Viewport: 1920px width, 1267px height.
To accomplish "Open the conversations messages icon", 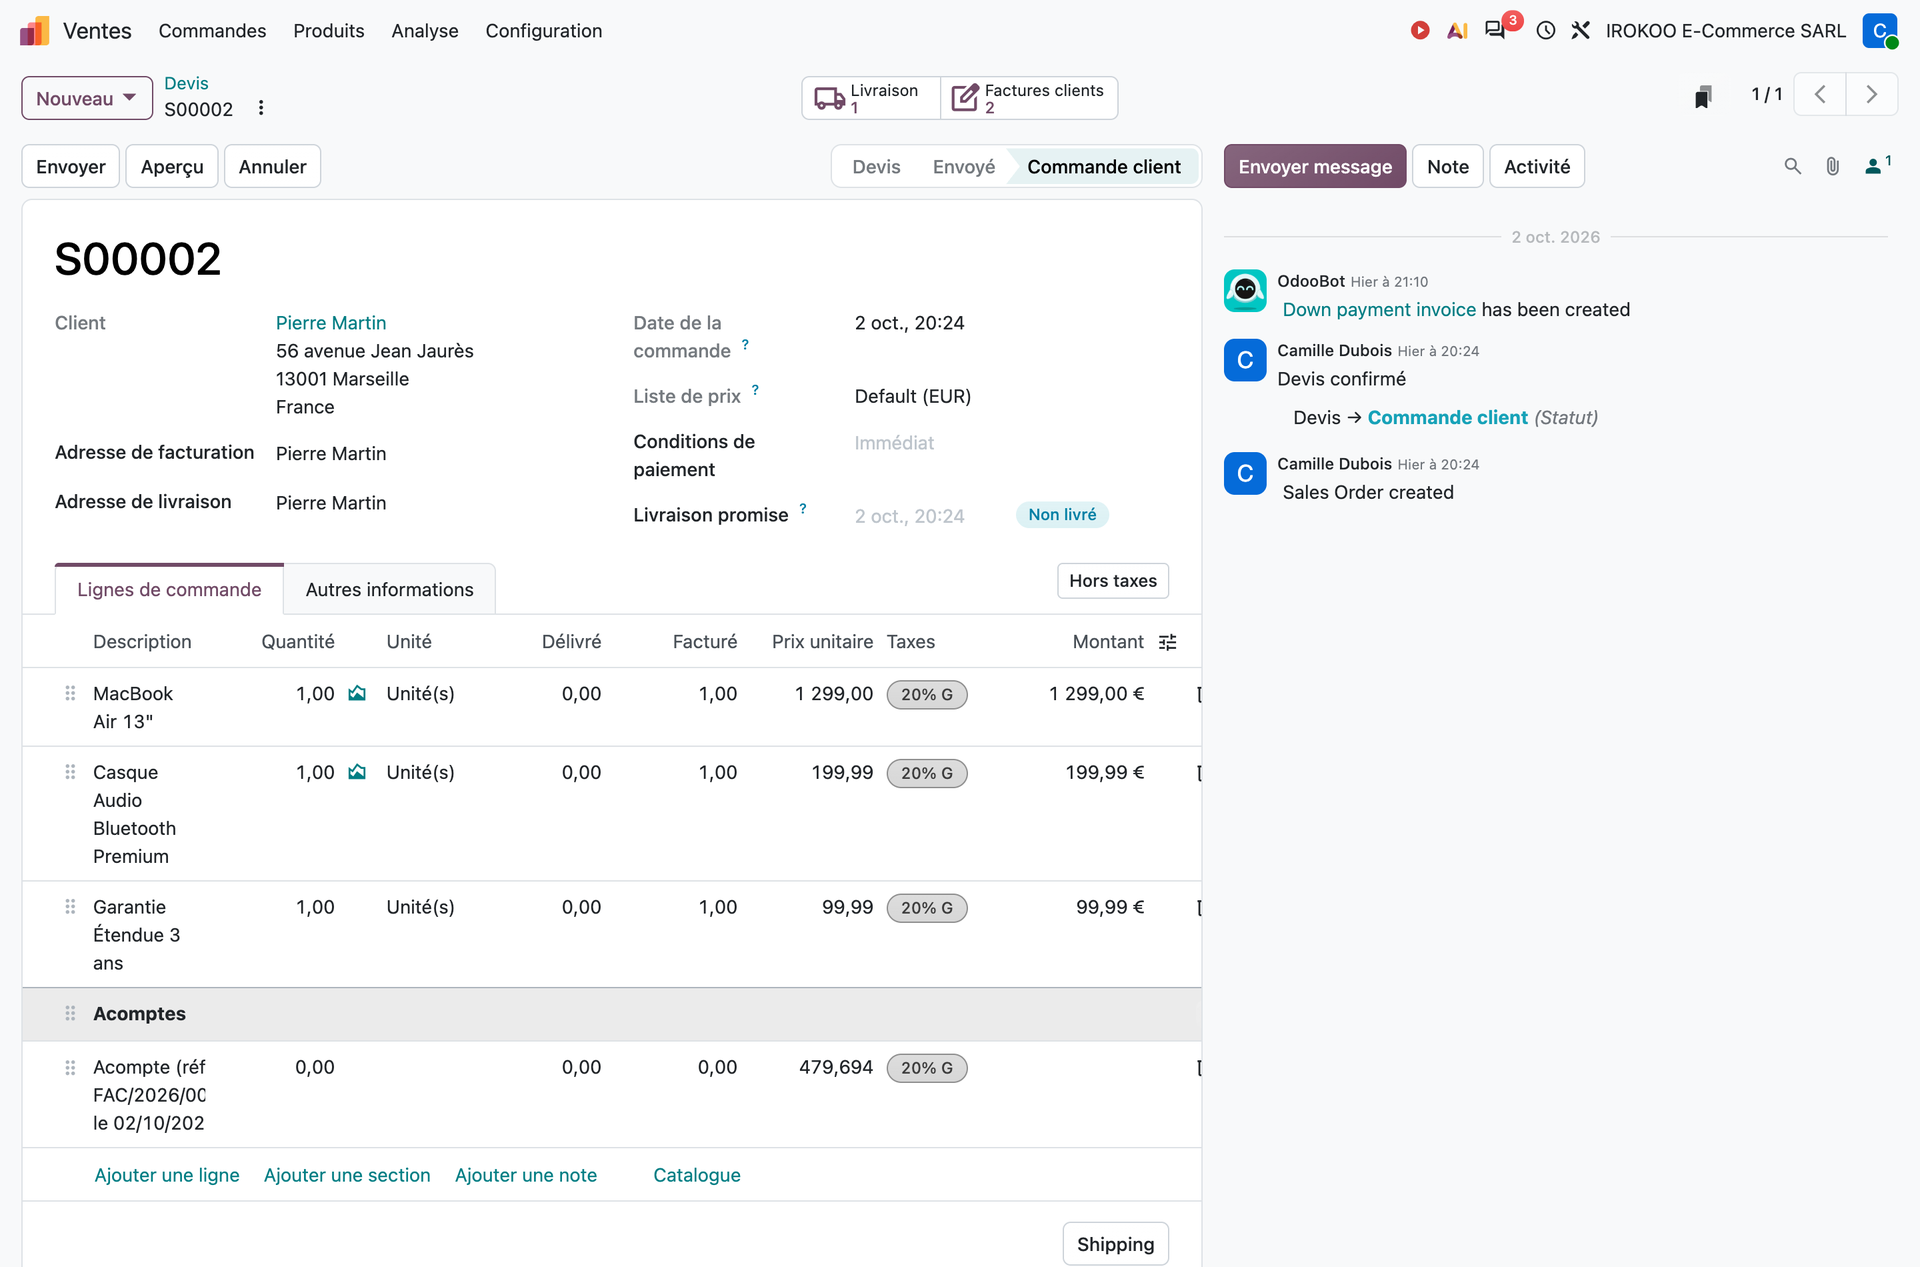I will point(1495,31).
